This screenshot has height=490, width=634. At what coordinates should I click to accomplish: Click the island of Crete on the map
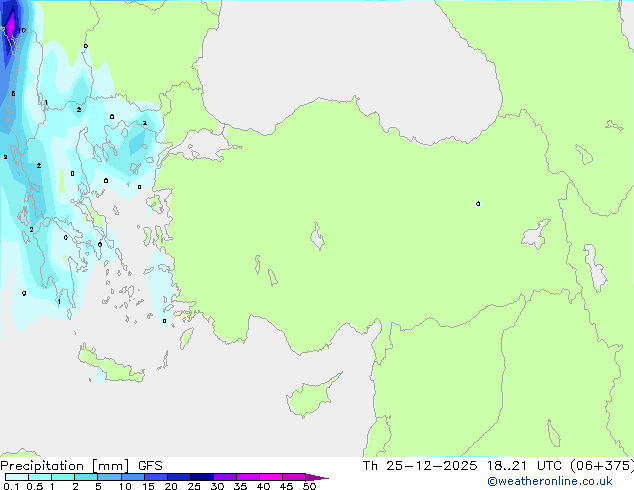pyautogui.click(x=111, y=366)
